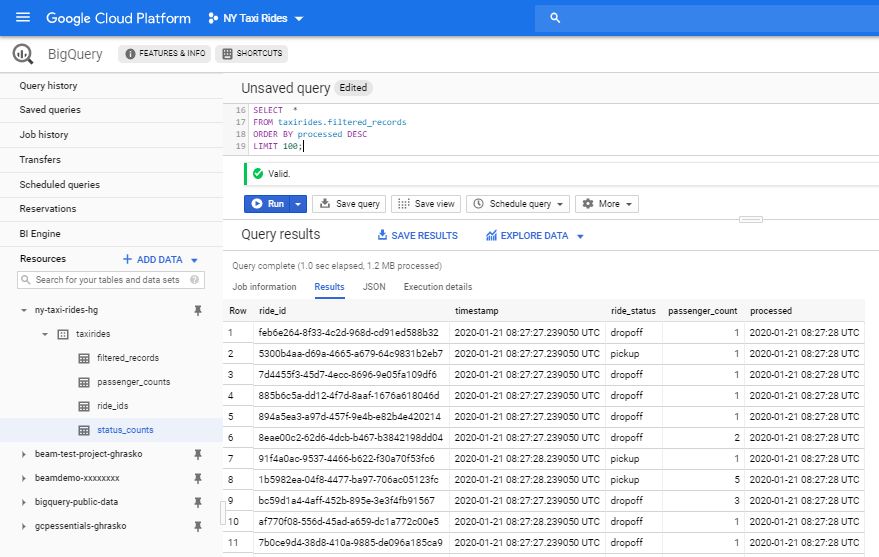Click the left panel resize handle
The height and width of the screenshot is (557, 879).
(223, 513)
